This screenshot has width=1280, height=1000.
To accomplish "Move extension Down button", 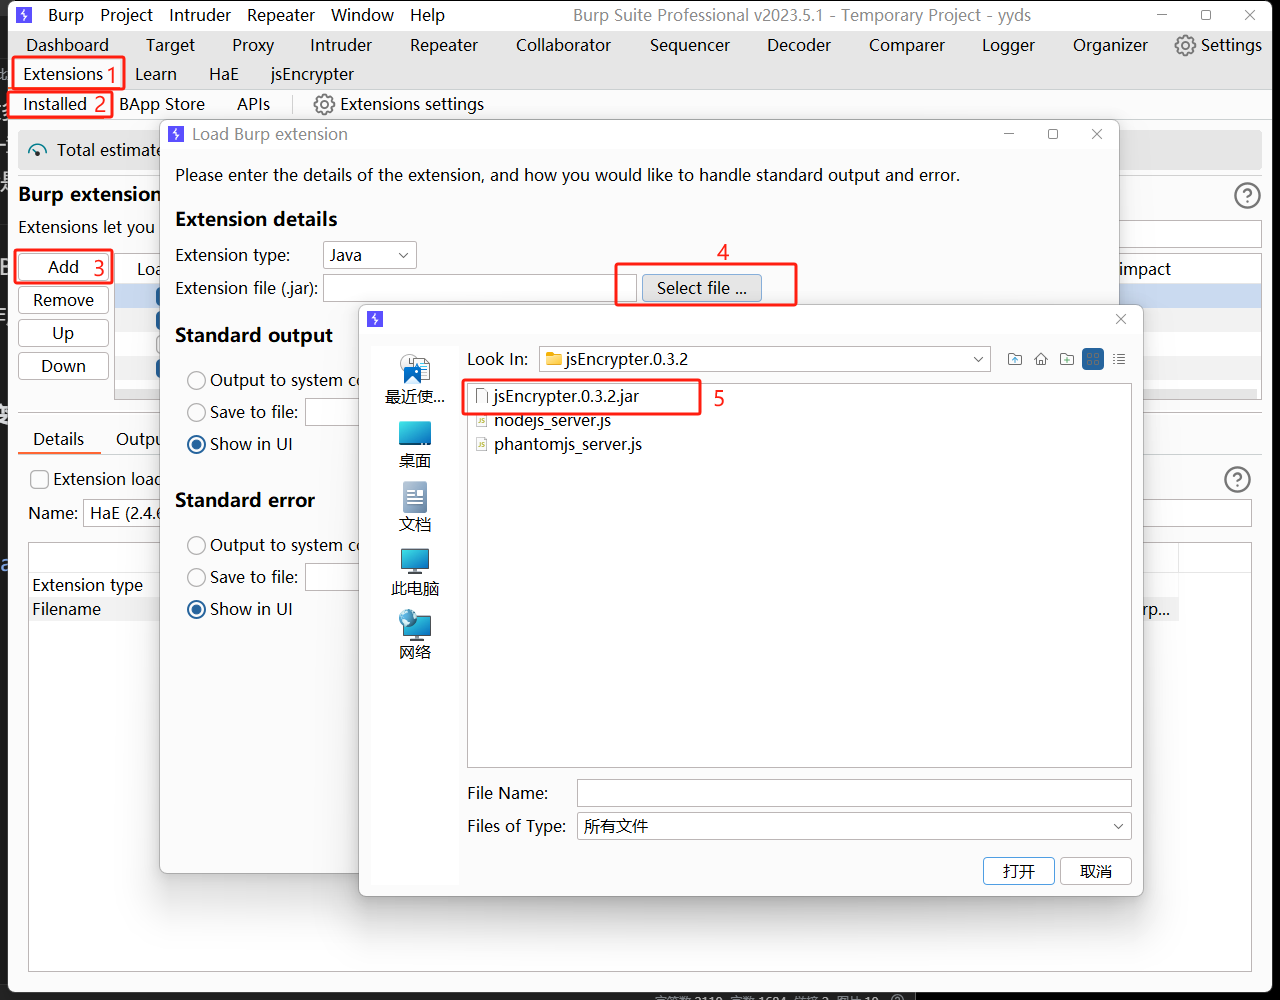I will click(x=64, y=366).
